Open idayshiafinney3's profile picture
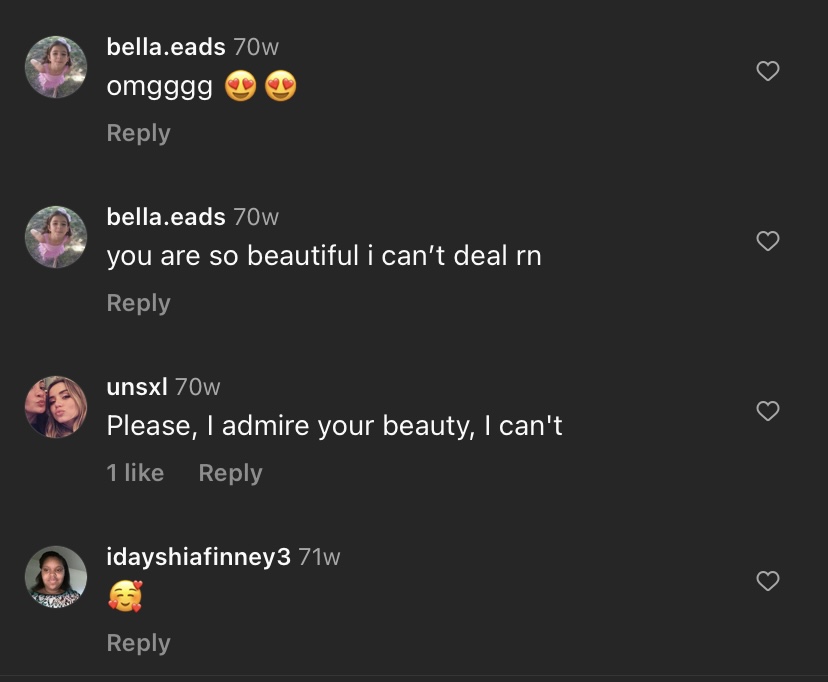This screenshot has height=682, width=828. (x=56, y=577)
